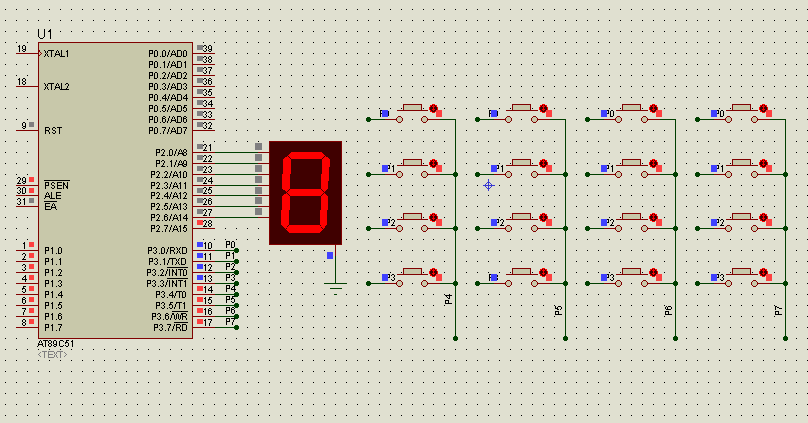Select the U1 microcontroller chip body
Screen dimensions: 808x423
click(x=115, y=191)
